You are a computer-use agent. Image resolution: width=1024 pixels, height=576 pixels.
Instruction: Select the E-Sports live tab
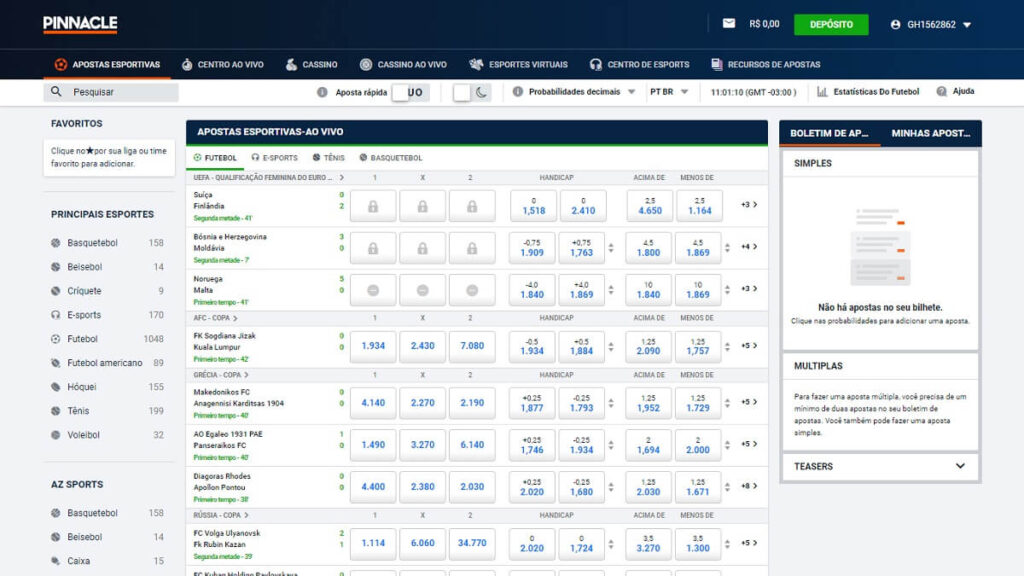(x=274, y=158)
